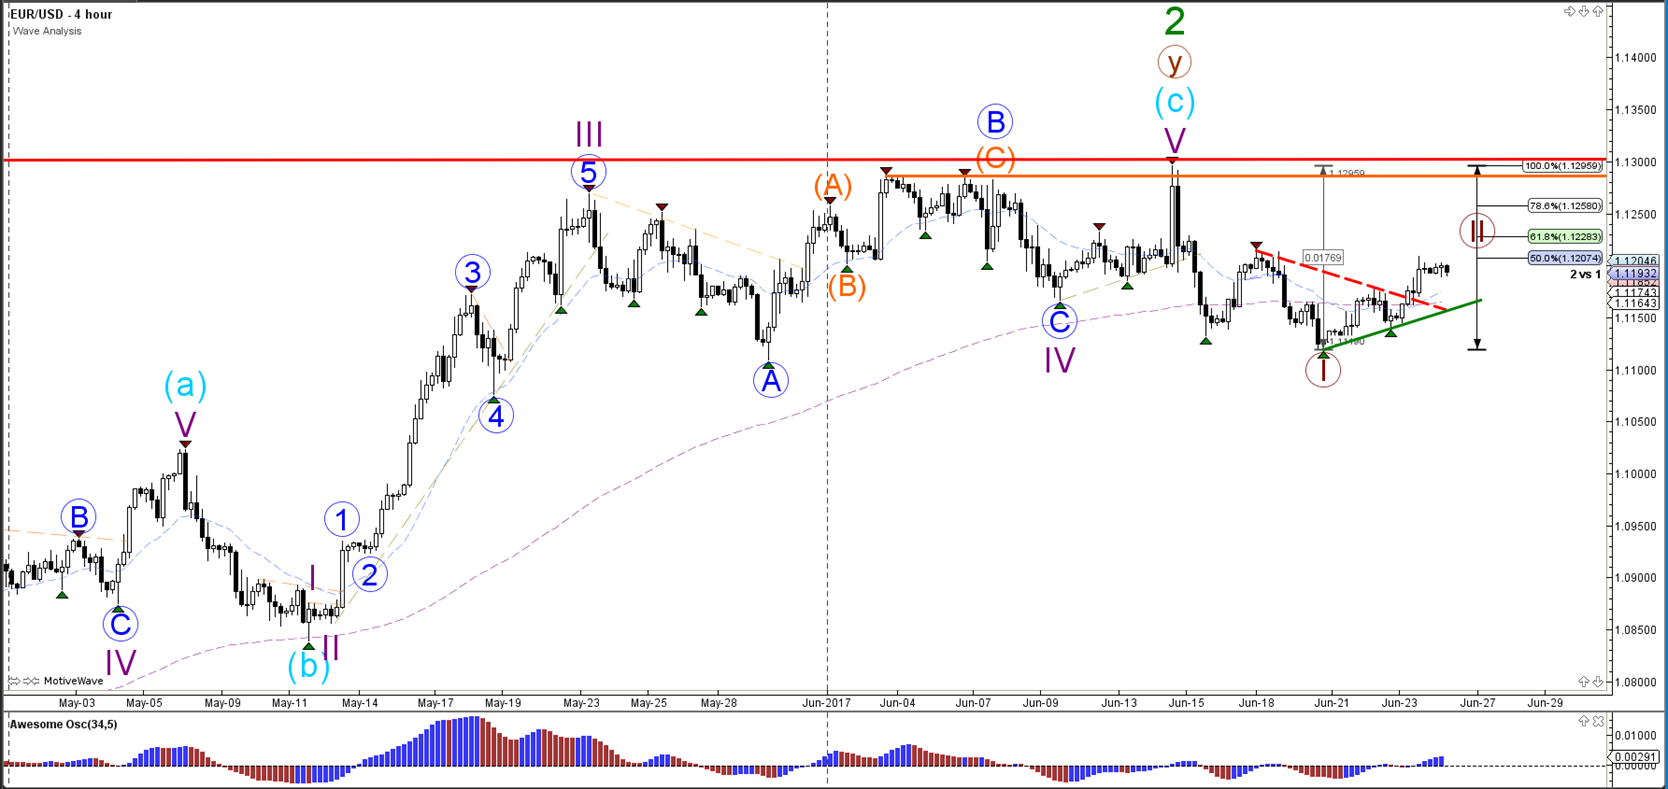Screen dimensions: 1668x789
Task: Select the purple III wave label
Action: 588,134
